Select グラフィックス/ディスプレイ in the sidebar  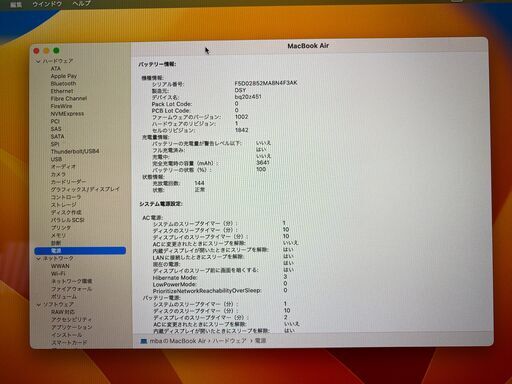[x=85, y=189]
